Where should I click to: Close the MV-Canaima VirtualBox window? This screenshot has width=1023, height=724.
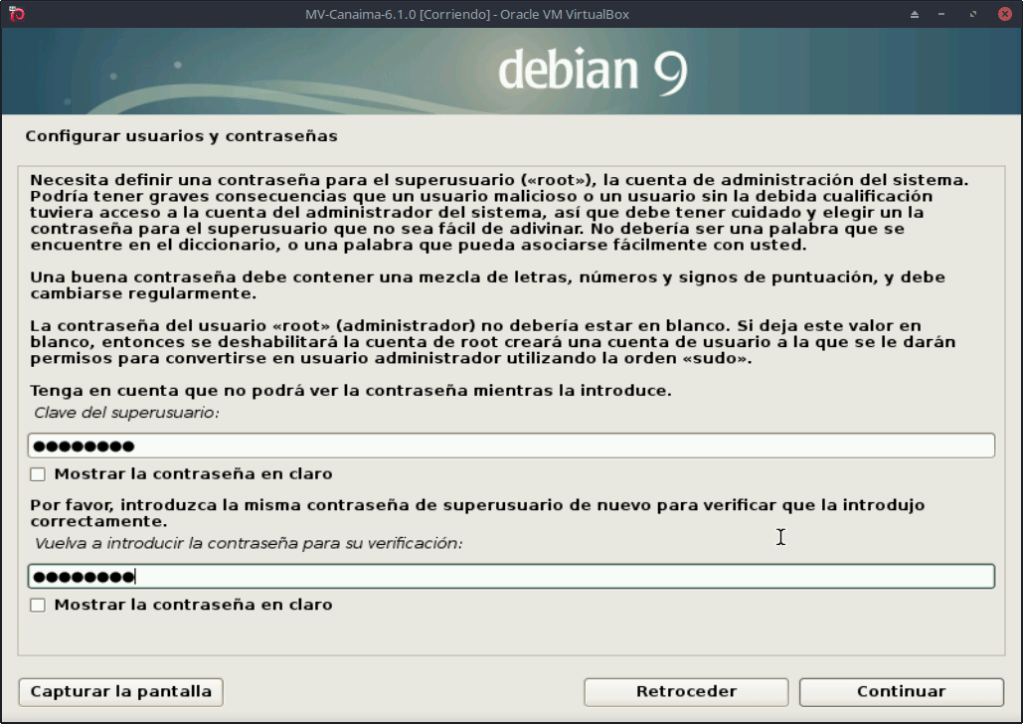(1004, 14)
